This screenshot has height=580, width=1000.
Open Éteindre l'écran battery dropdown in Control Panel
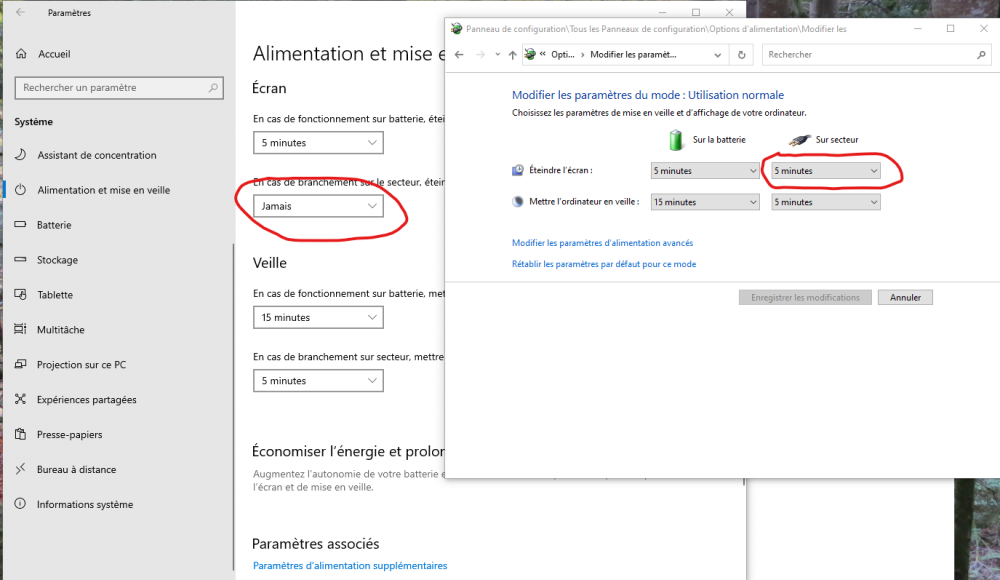pyautogui.click(x=705, y=170)
